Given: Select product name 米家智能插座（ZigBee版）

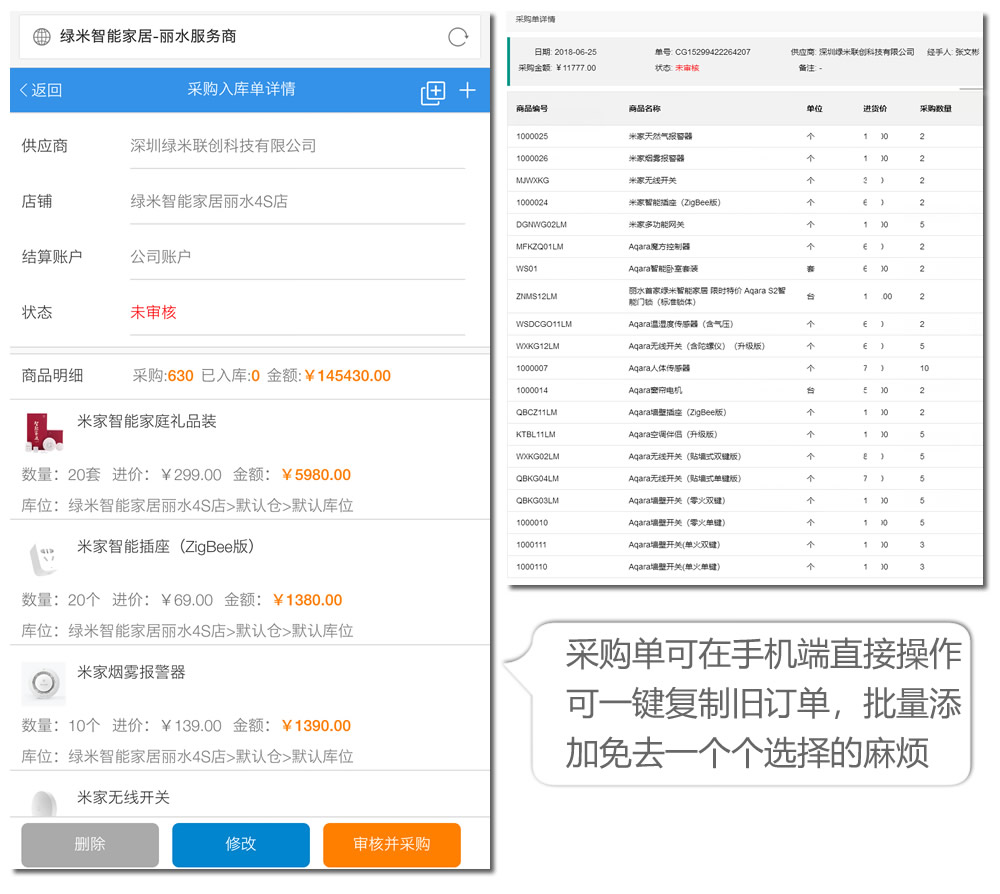Looking at the screenshot, I should pyautogui.click(x=166, y=547).
